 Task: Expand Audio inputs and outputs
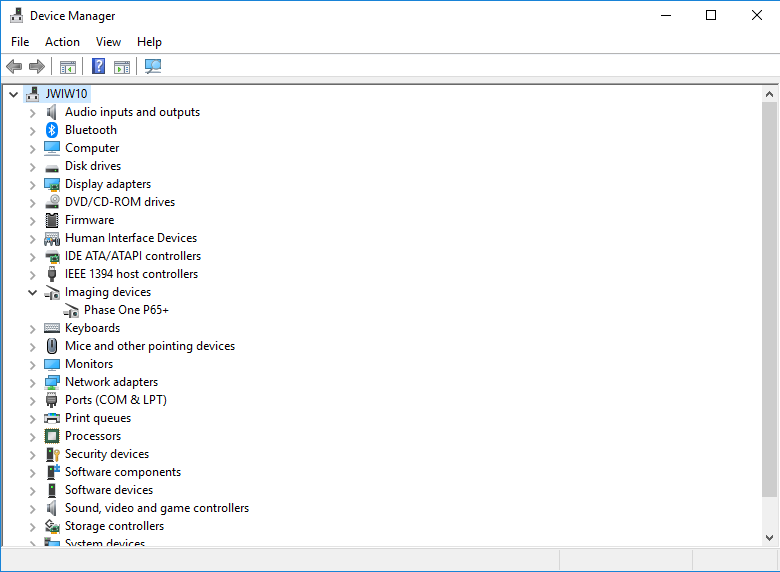32,113
